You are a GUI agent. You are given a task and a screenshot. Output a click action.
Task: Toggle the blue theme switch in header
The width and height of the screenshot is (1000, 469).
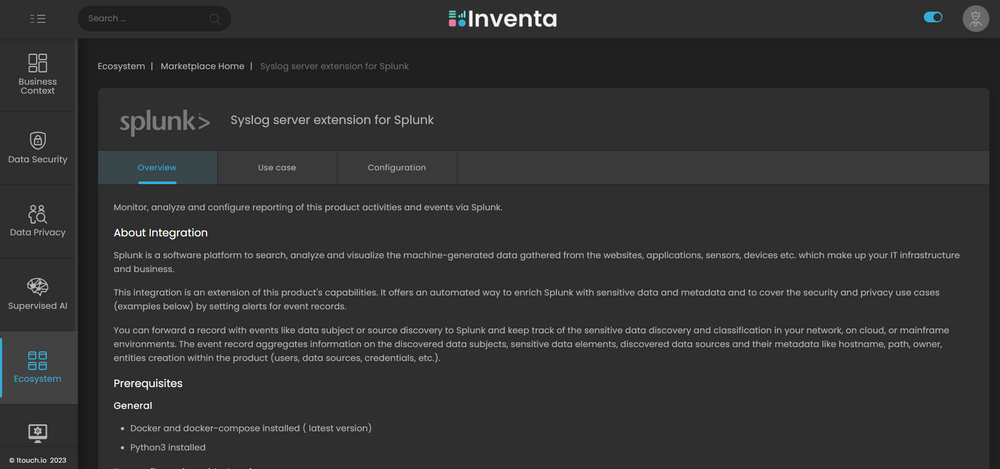point(933,17)
